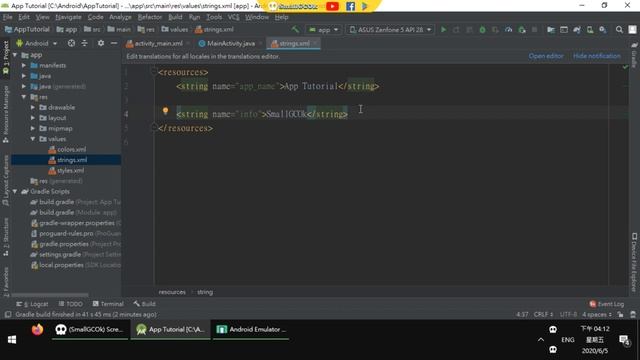This screenshot has height=360, width=640.
Task: Click the CRLF line separator selector
Action: (543, 315)
